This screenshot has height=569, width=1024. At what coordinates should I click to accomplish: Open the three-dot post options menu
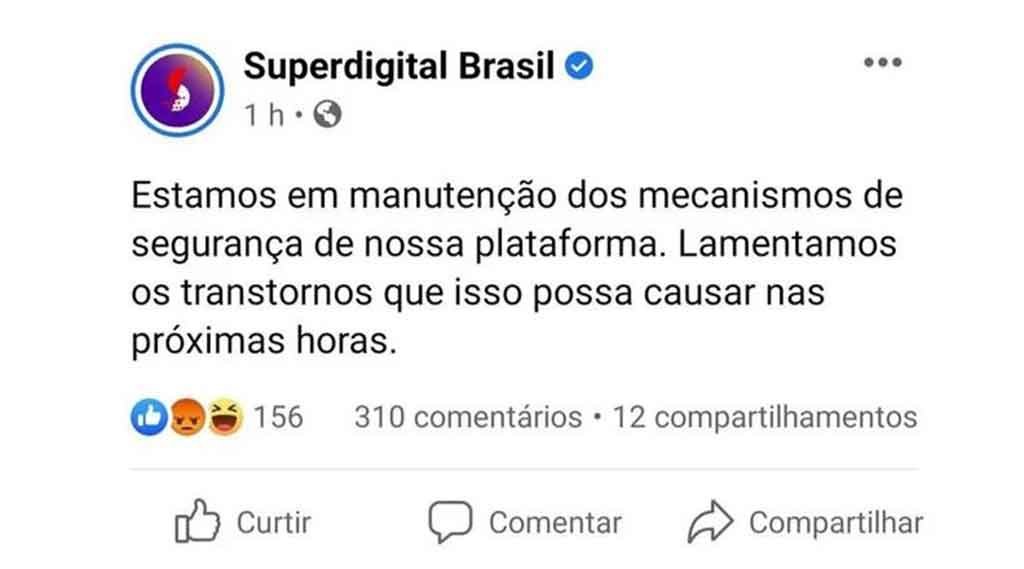pyautogui.click(x=883, y=63)
